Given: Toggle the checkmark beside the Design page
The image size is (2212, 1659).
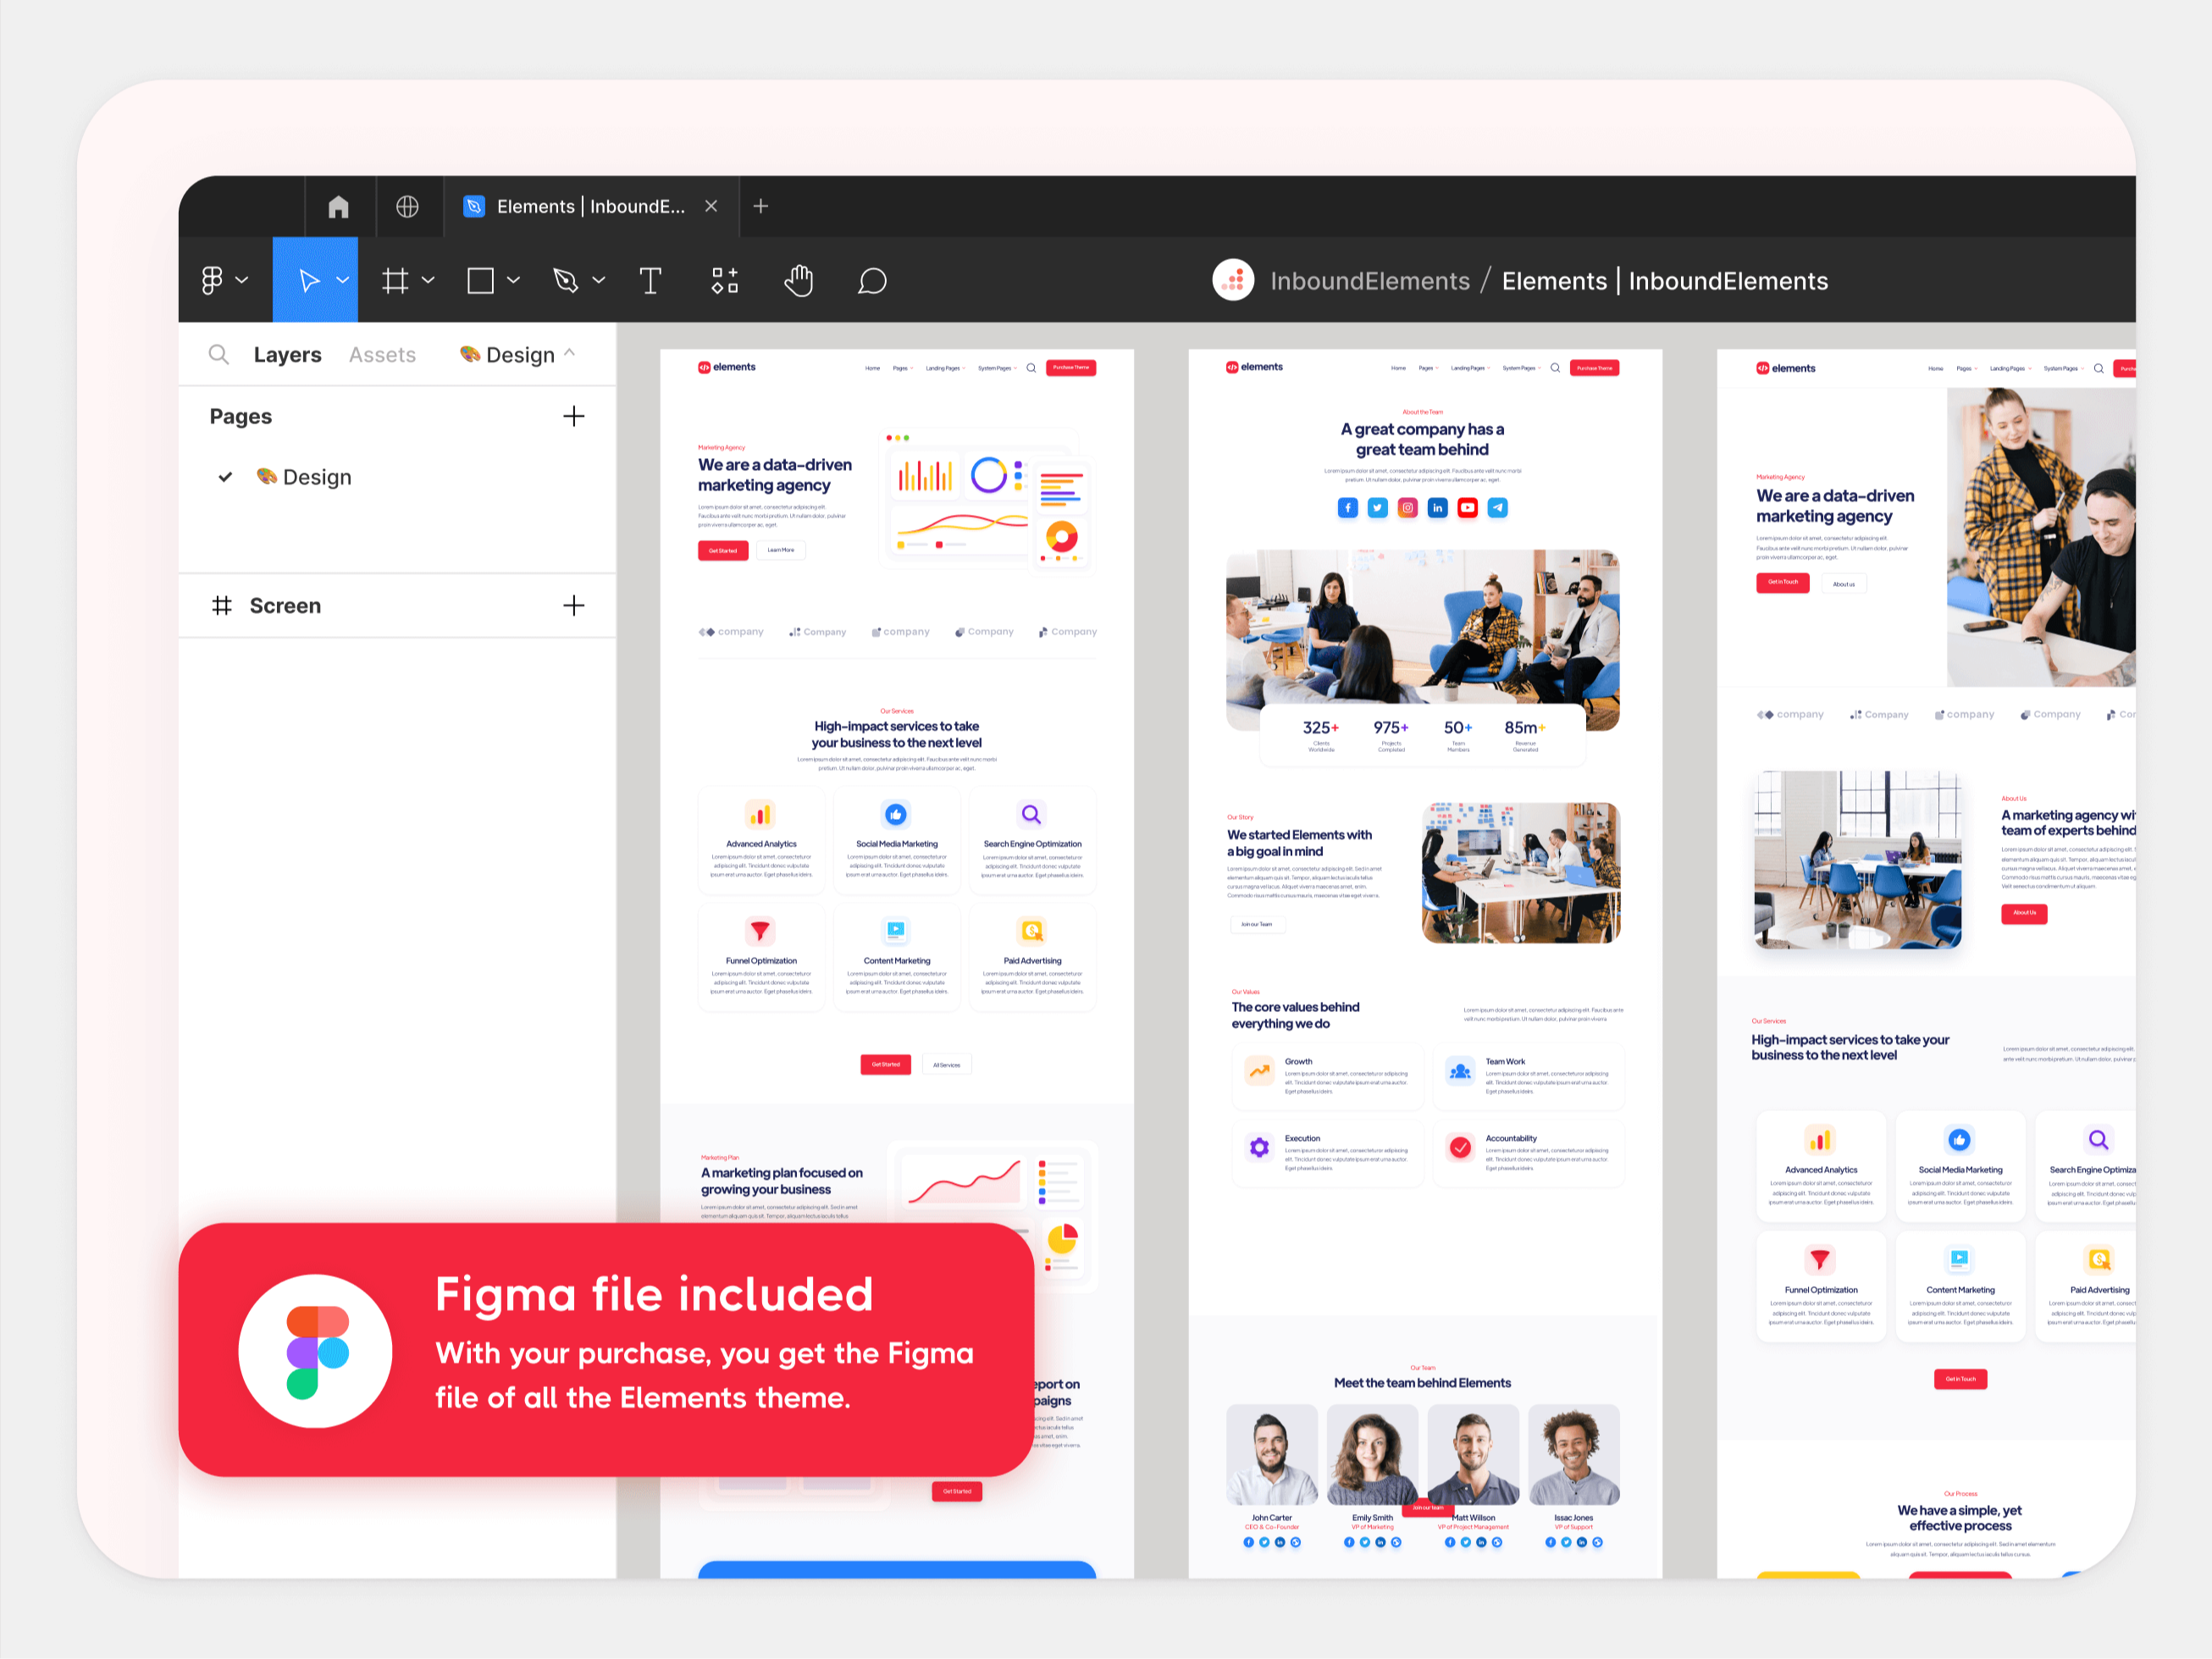Looking at the screenshot, I should click(226, 477).
